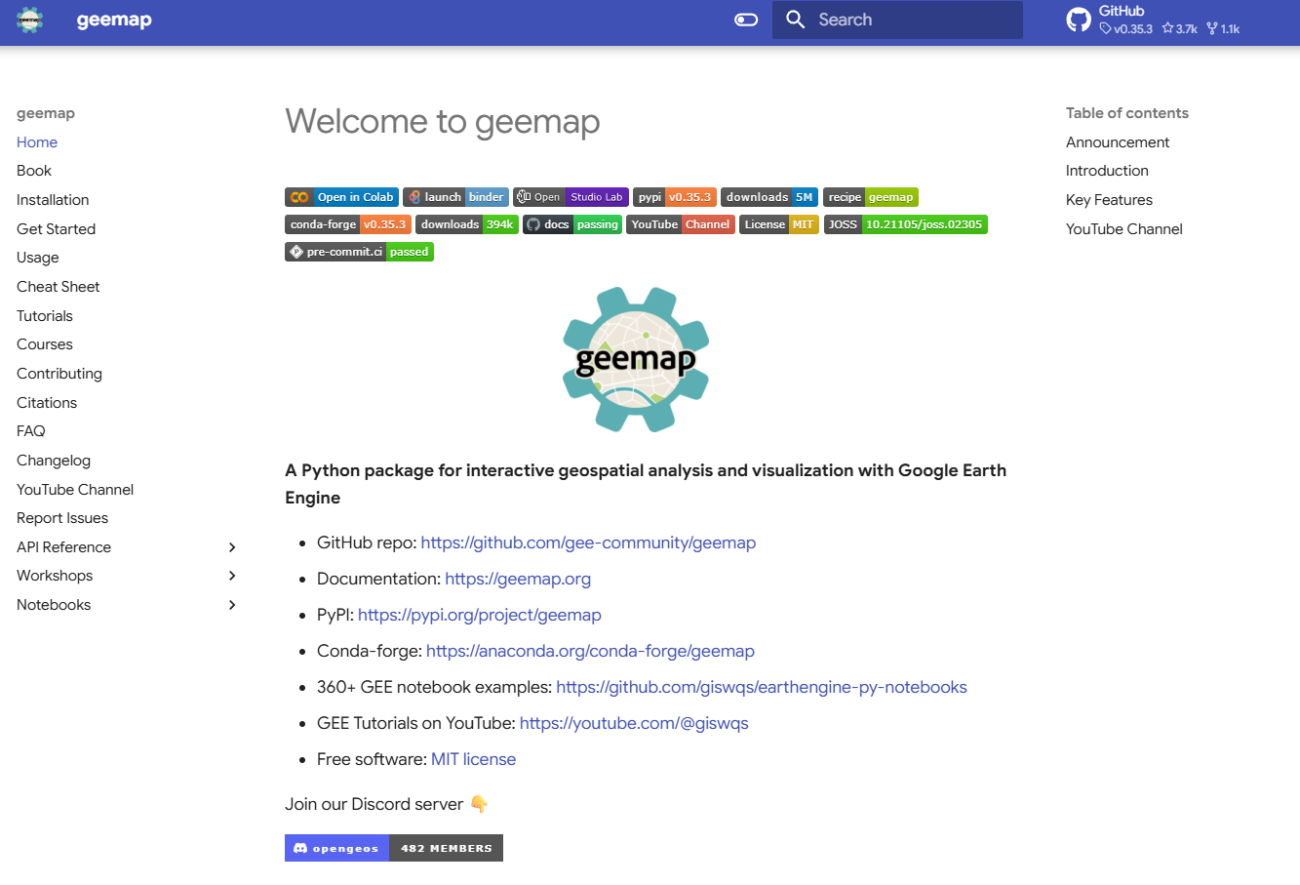Open the GitHub repository link in the header
The width and height of the screenshot is (1300, 885).
pos(1153,20)
